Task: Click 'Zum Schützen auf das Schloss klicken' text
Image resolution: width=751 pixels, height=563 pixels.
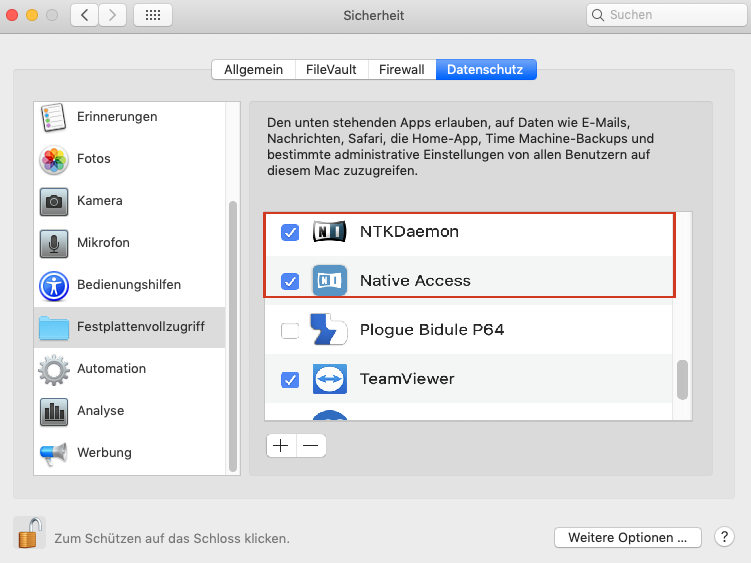Action: click(172, 539)
